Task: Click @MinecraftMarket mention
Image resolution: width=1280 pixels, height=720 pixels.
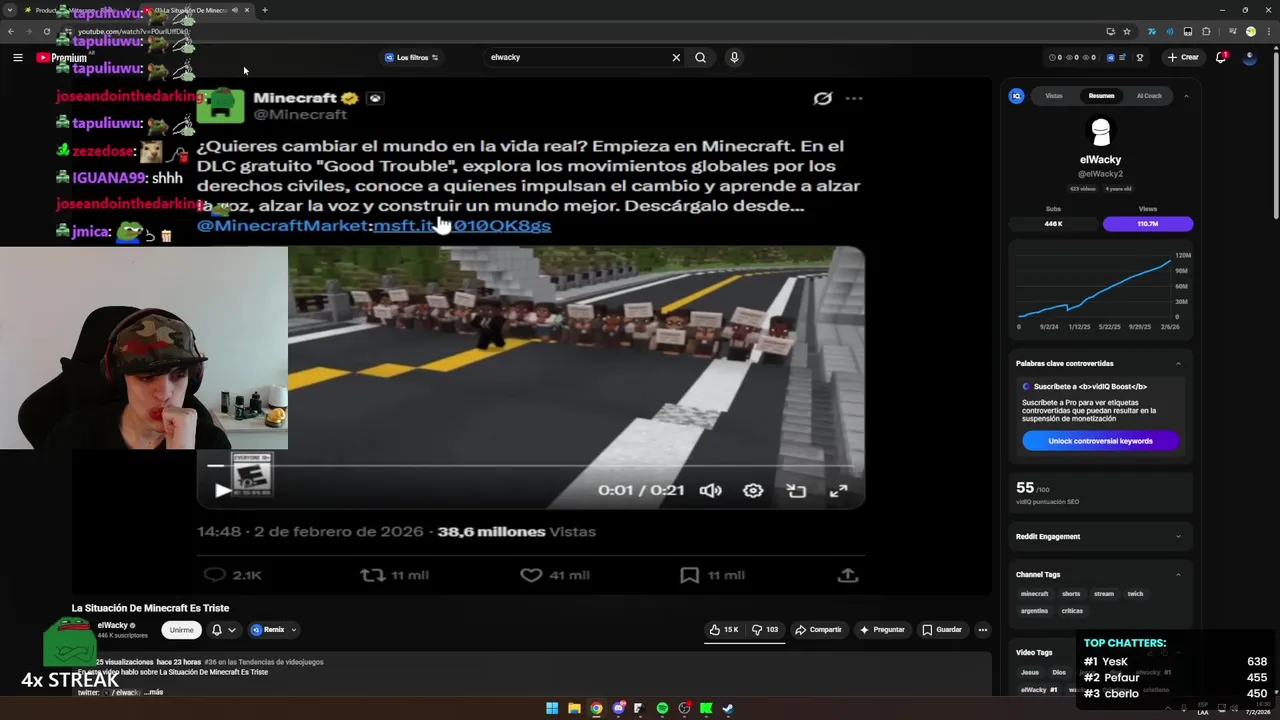Action: [284, 226]
